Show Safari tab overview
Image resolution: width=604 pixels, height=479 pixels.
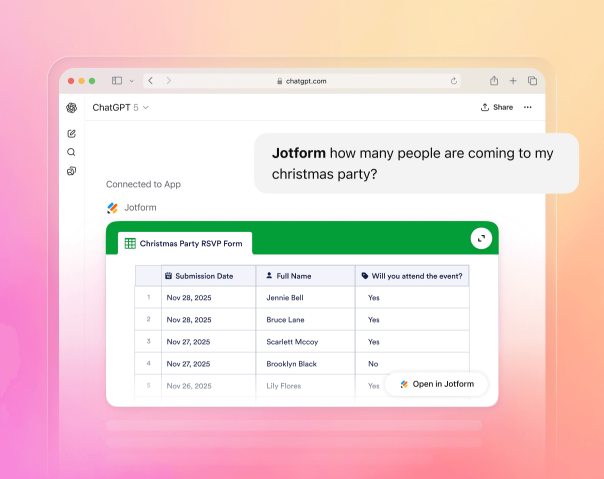tap(532, 81)
